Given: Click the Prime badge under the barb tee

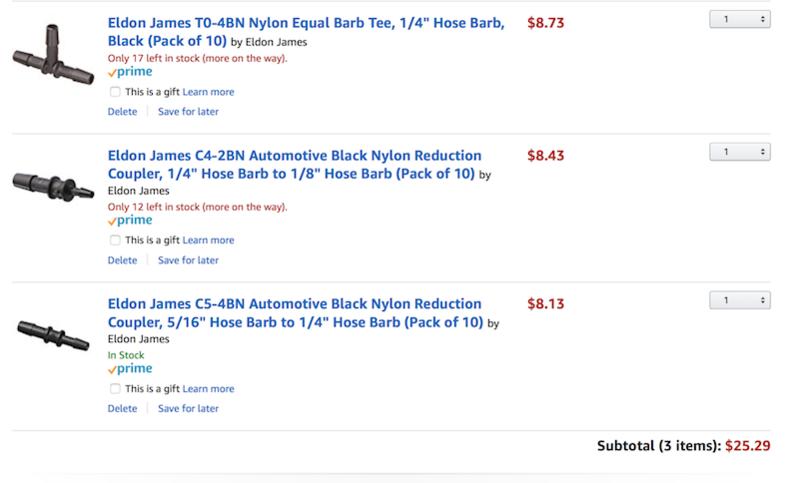Looking at the screenshot, I should tap(130, 72).
